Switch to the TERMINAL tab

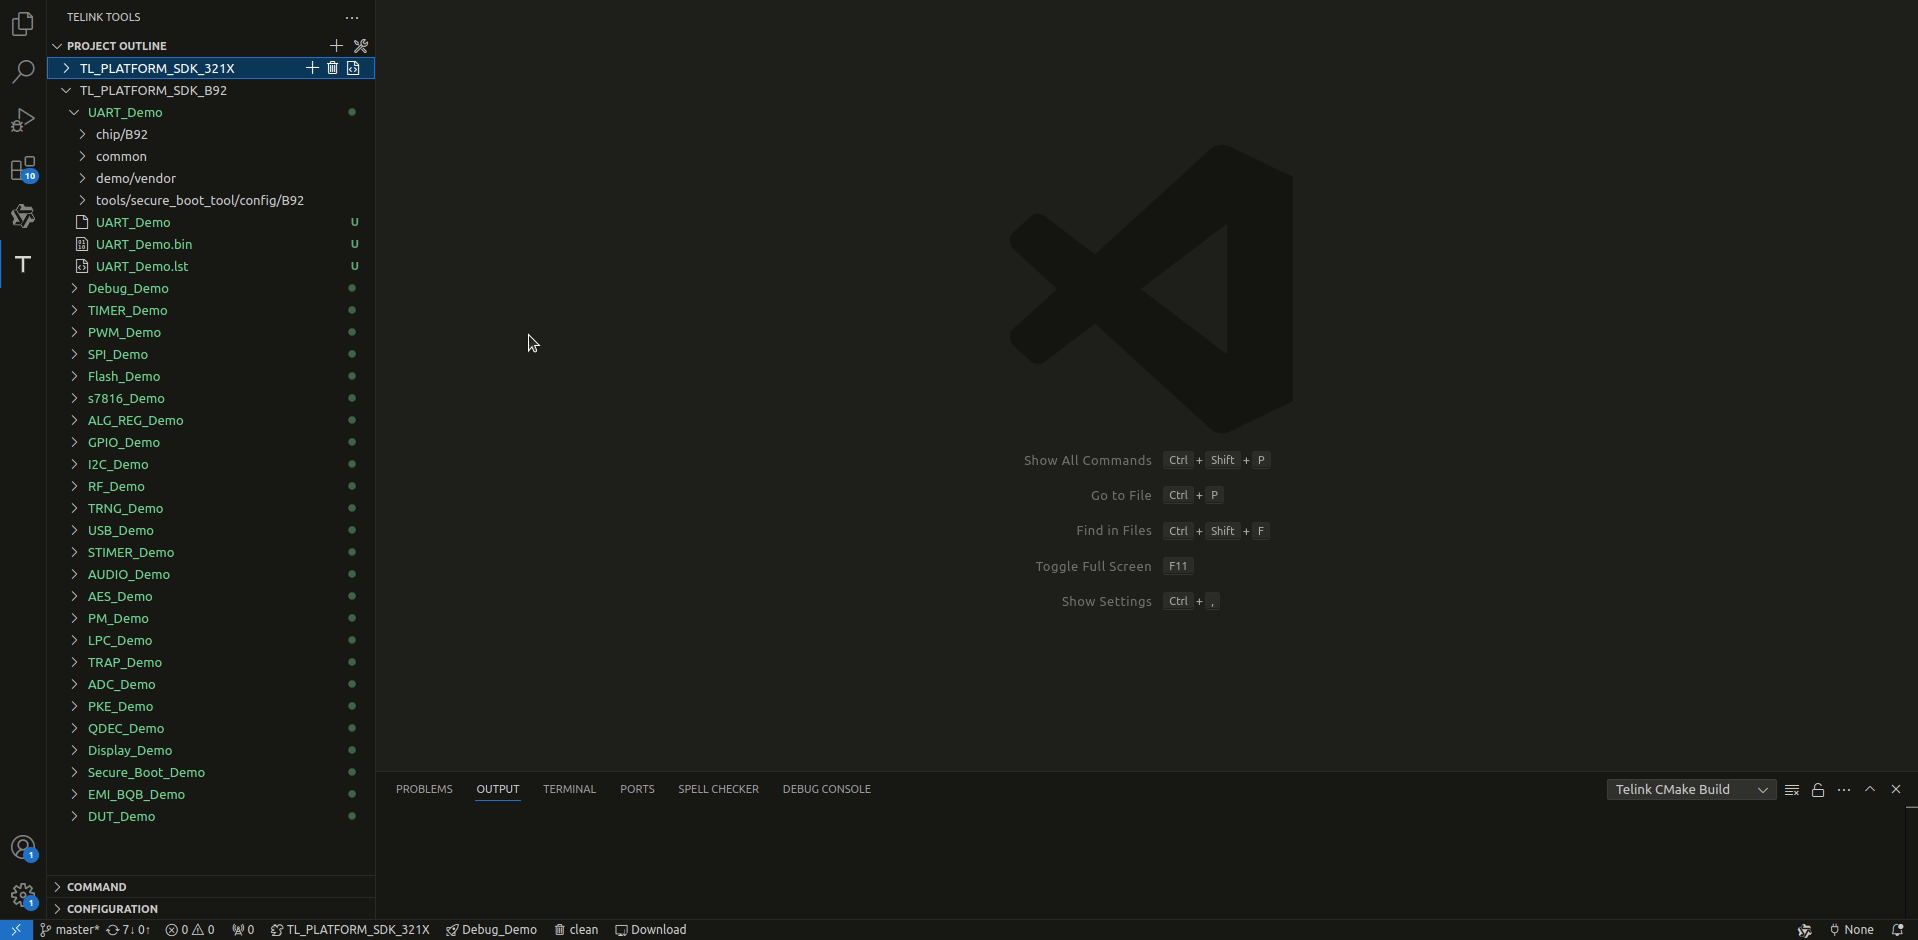click(x=569, y=789)
